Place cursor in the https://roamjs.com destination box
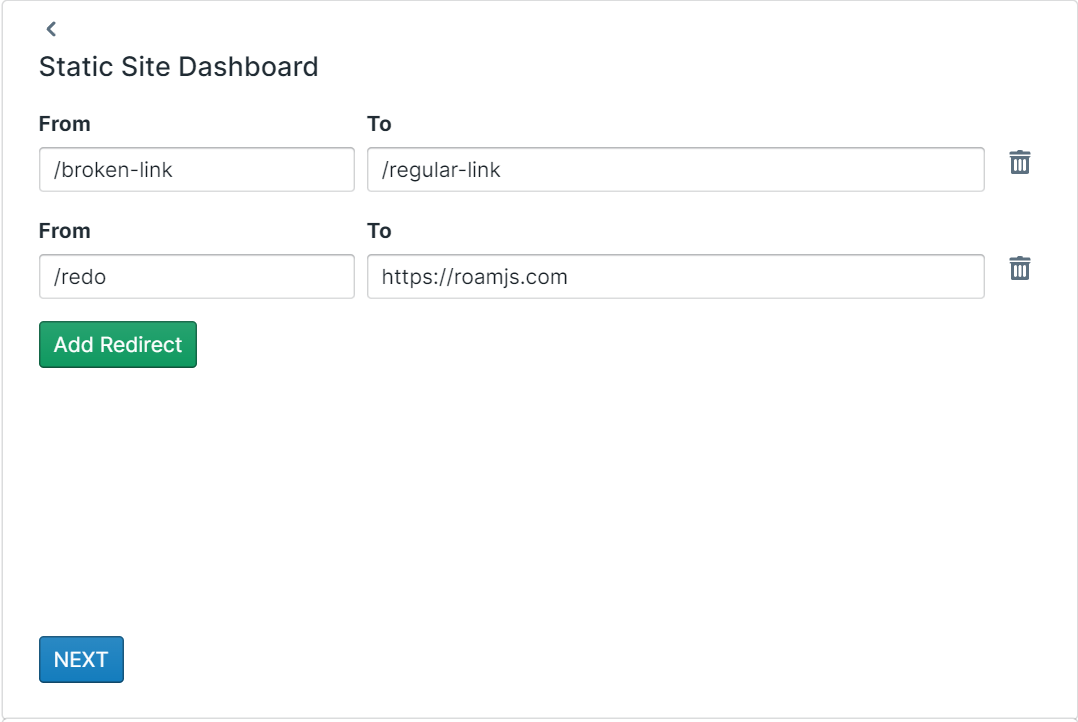Viewport: 1078px width, 722px height. pos(676,276)
